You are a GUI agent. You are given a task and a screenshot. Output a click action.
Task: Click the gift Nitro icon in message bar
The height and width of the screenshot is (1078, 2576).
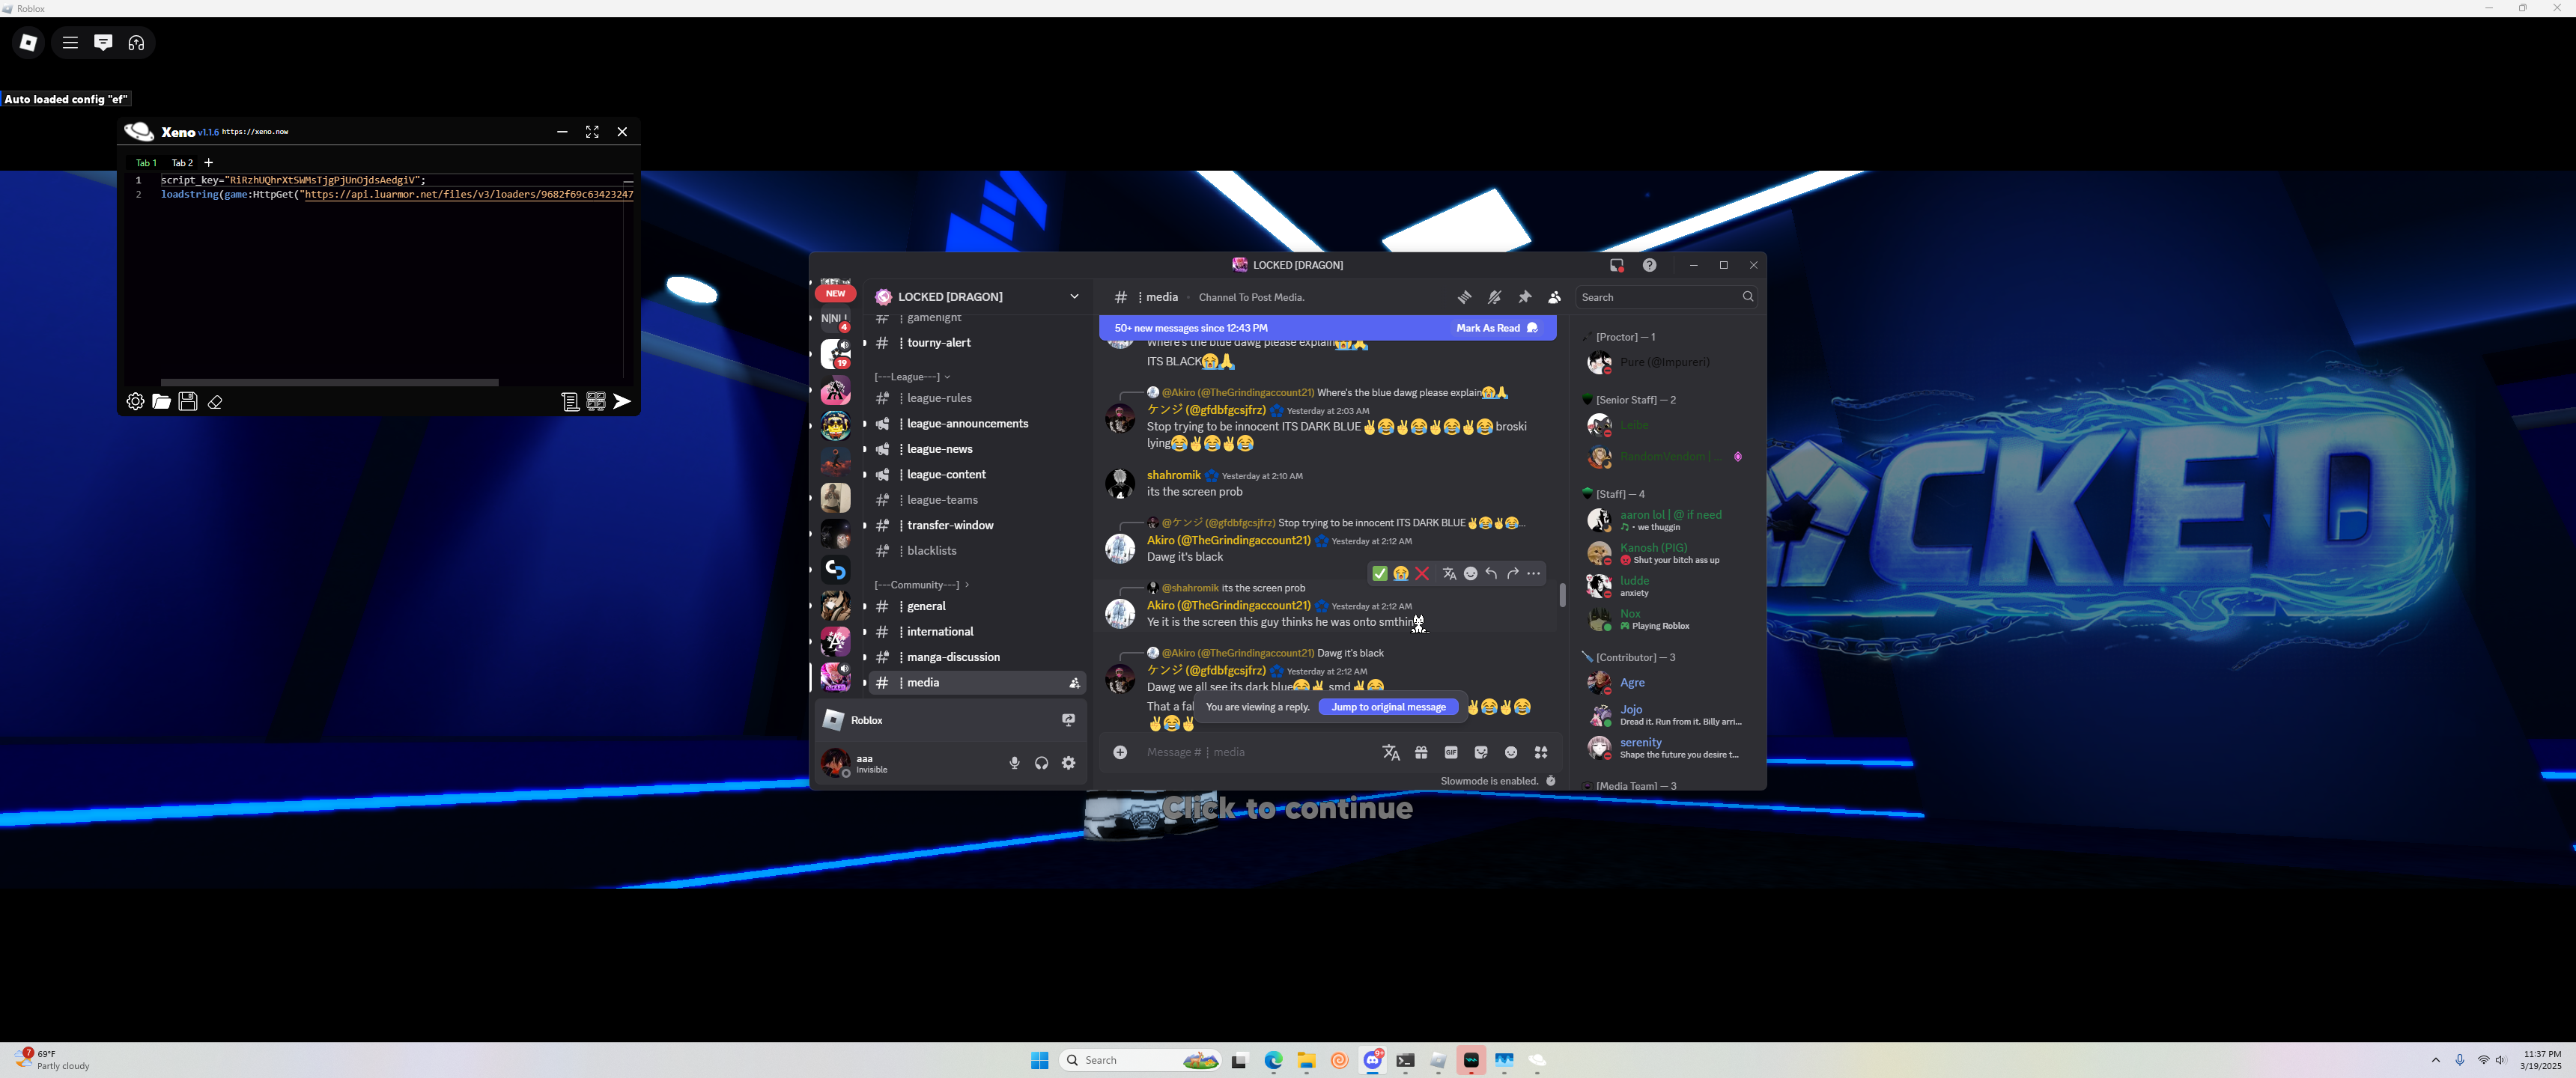[1421, 752]
